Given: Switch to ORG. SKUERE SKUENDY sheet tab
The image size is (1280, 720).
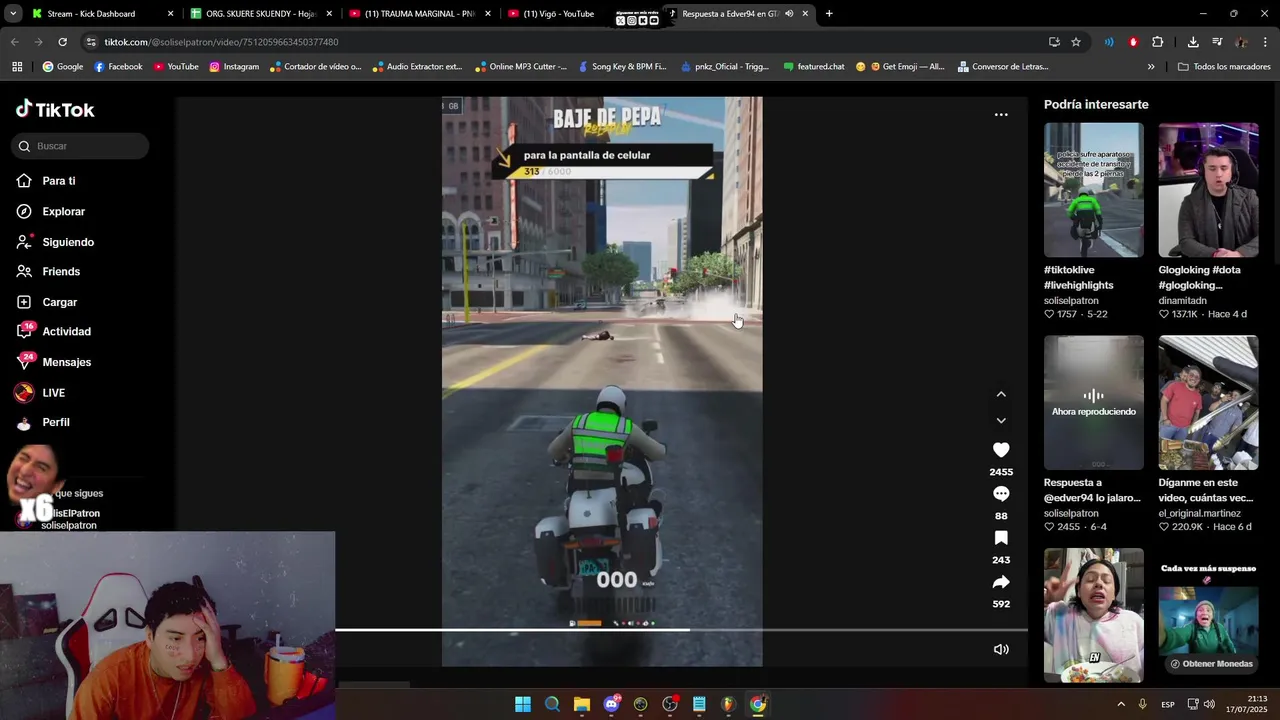Looking at the screenshot, I should (261, 14).
